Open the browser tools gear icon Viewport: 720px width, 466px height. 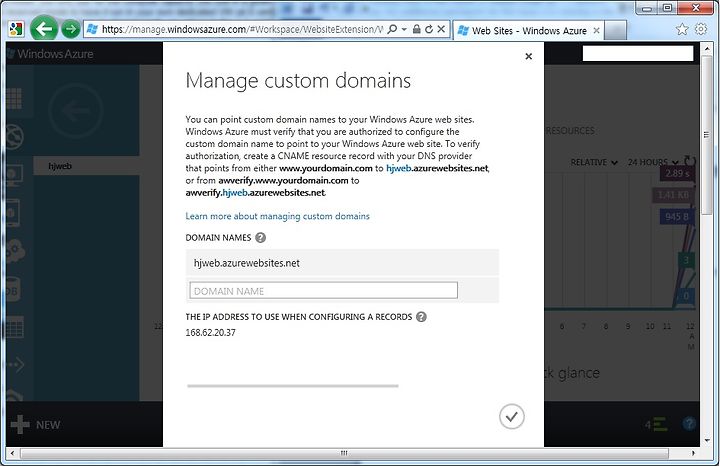701,29
